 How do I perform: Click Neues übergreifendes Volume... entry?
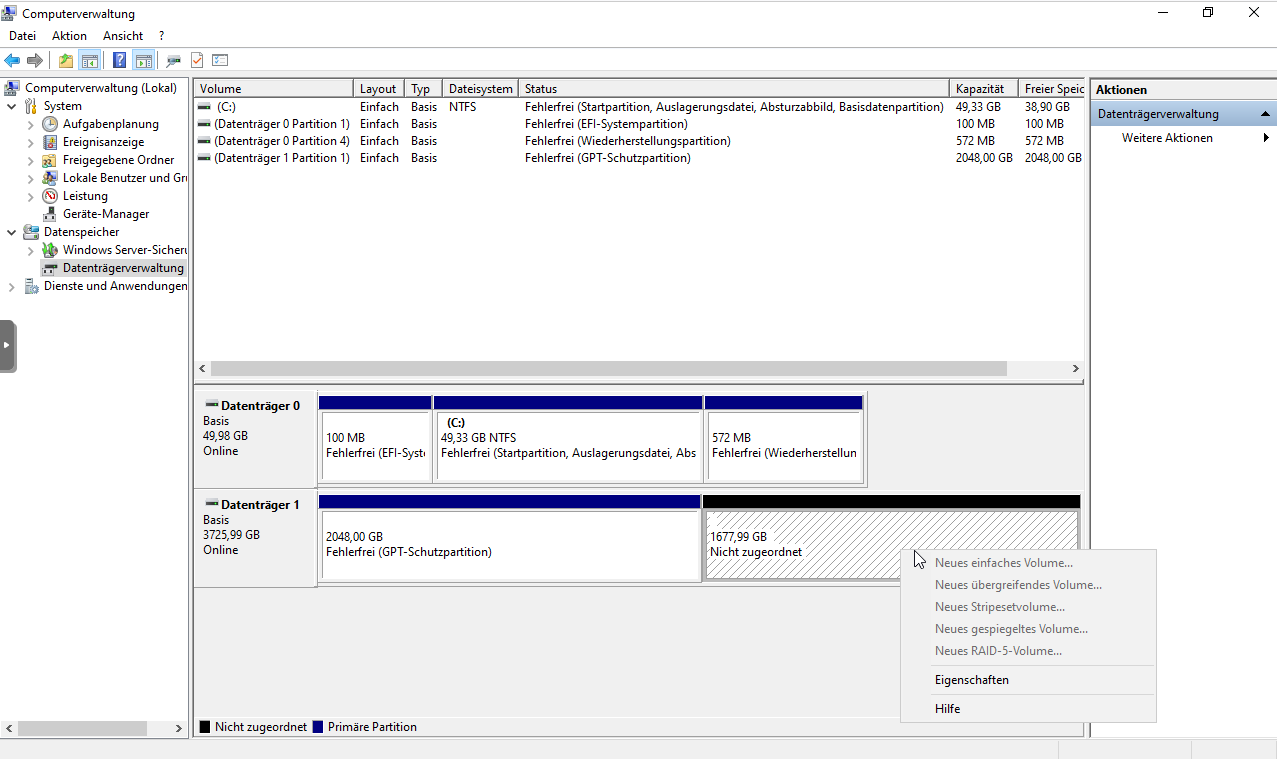tap(1028, 585)
